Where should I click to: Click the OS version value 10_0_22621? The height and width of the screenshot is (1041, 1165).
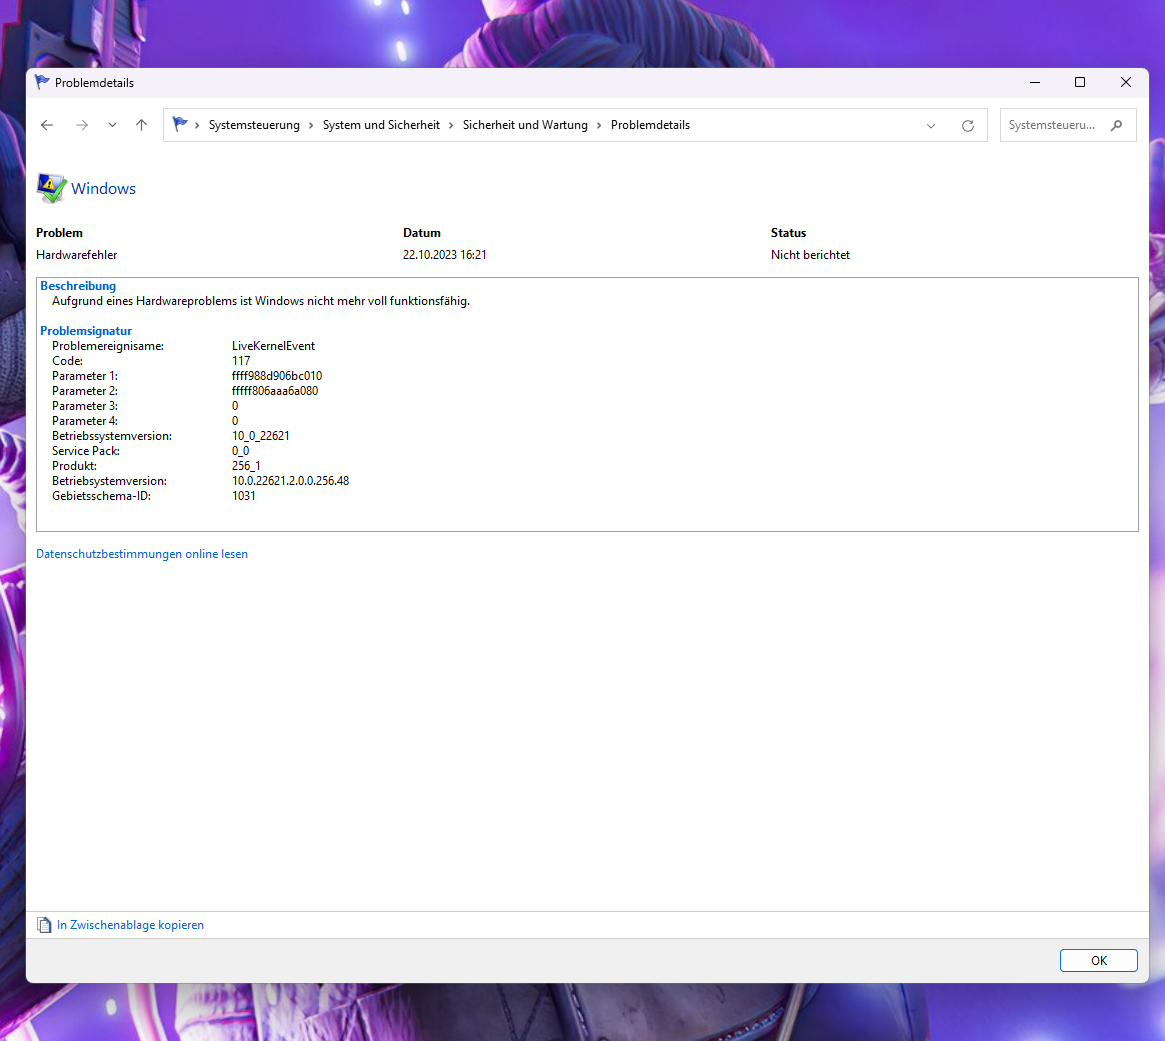(261, 435)
